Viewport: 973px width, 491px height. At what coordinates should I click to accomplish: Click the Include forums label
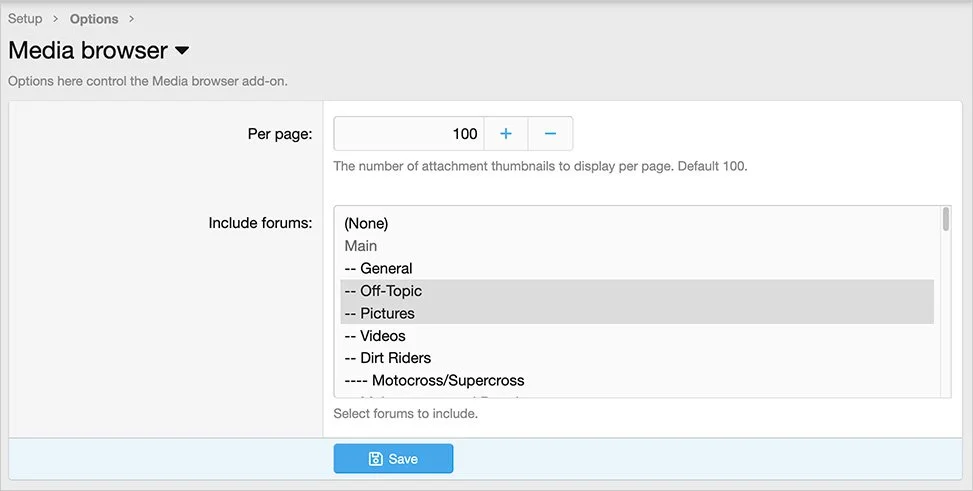coord(260,223)
